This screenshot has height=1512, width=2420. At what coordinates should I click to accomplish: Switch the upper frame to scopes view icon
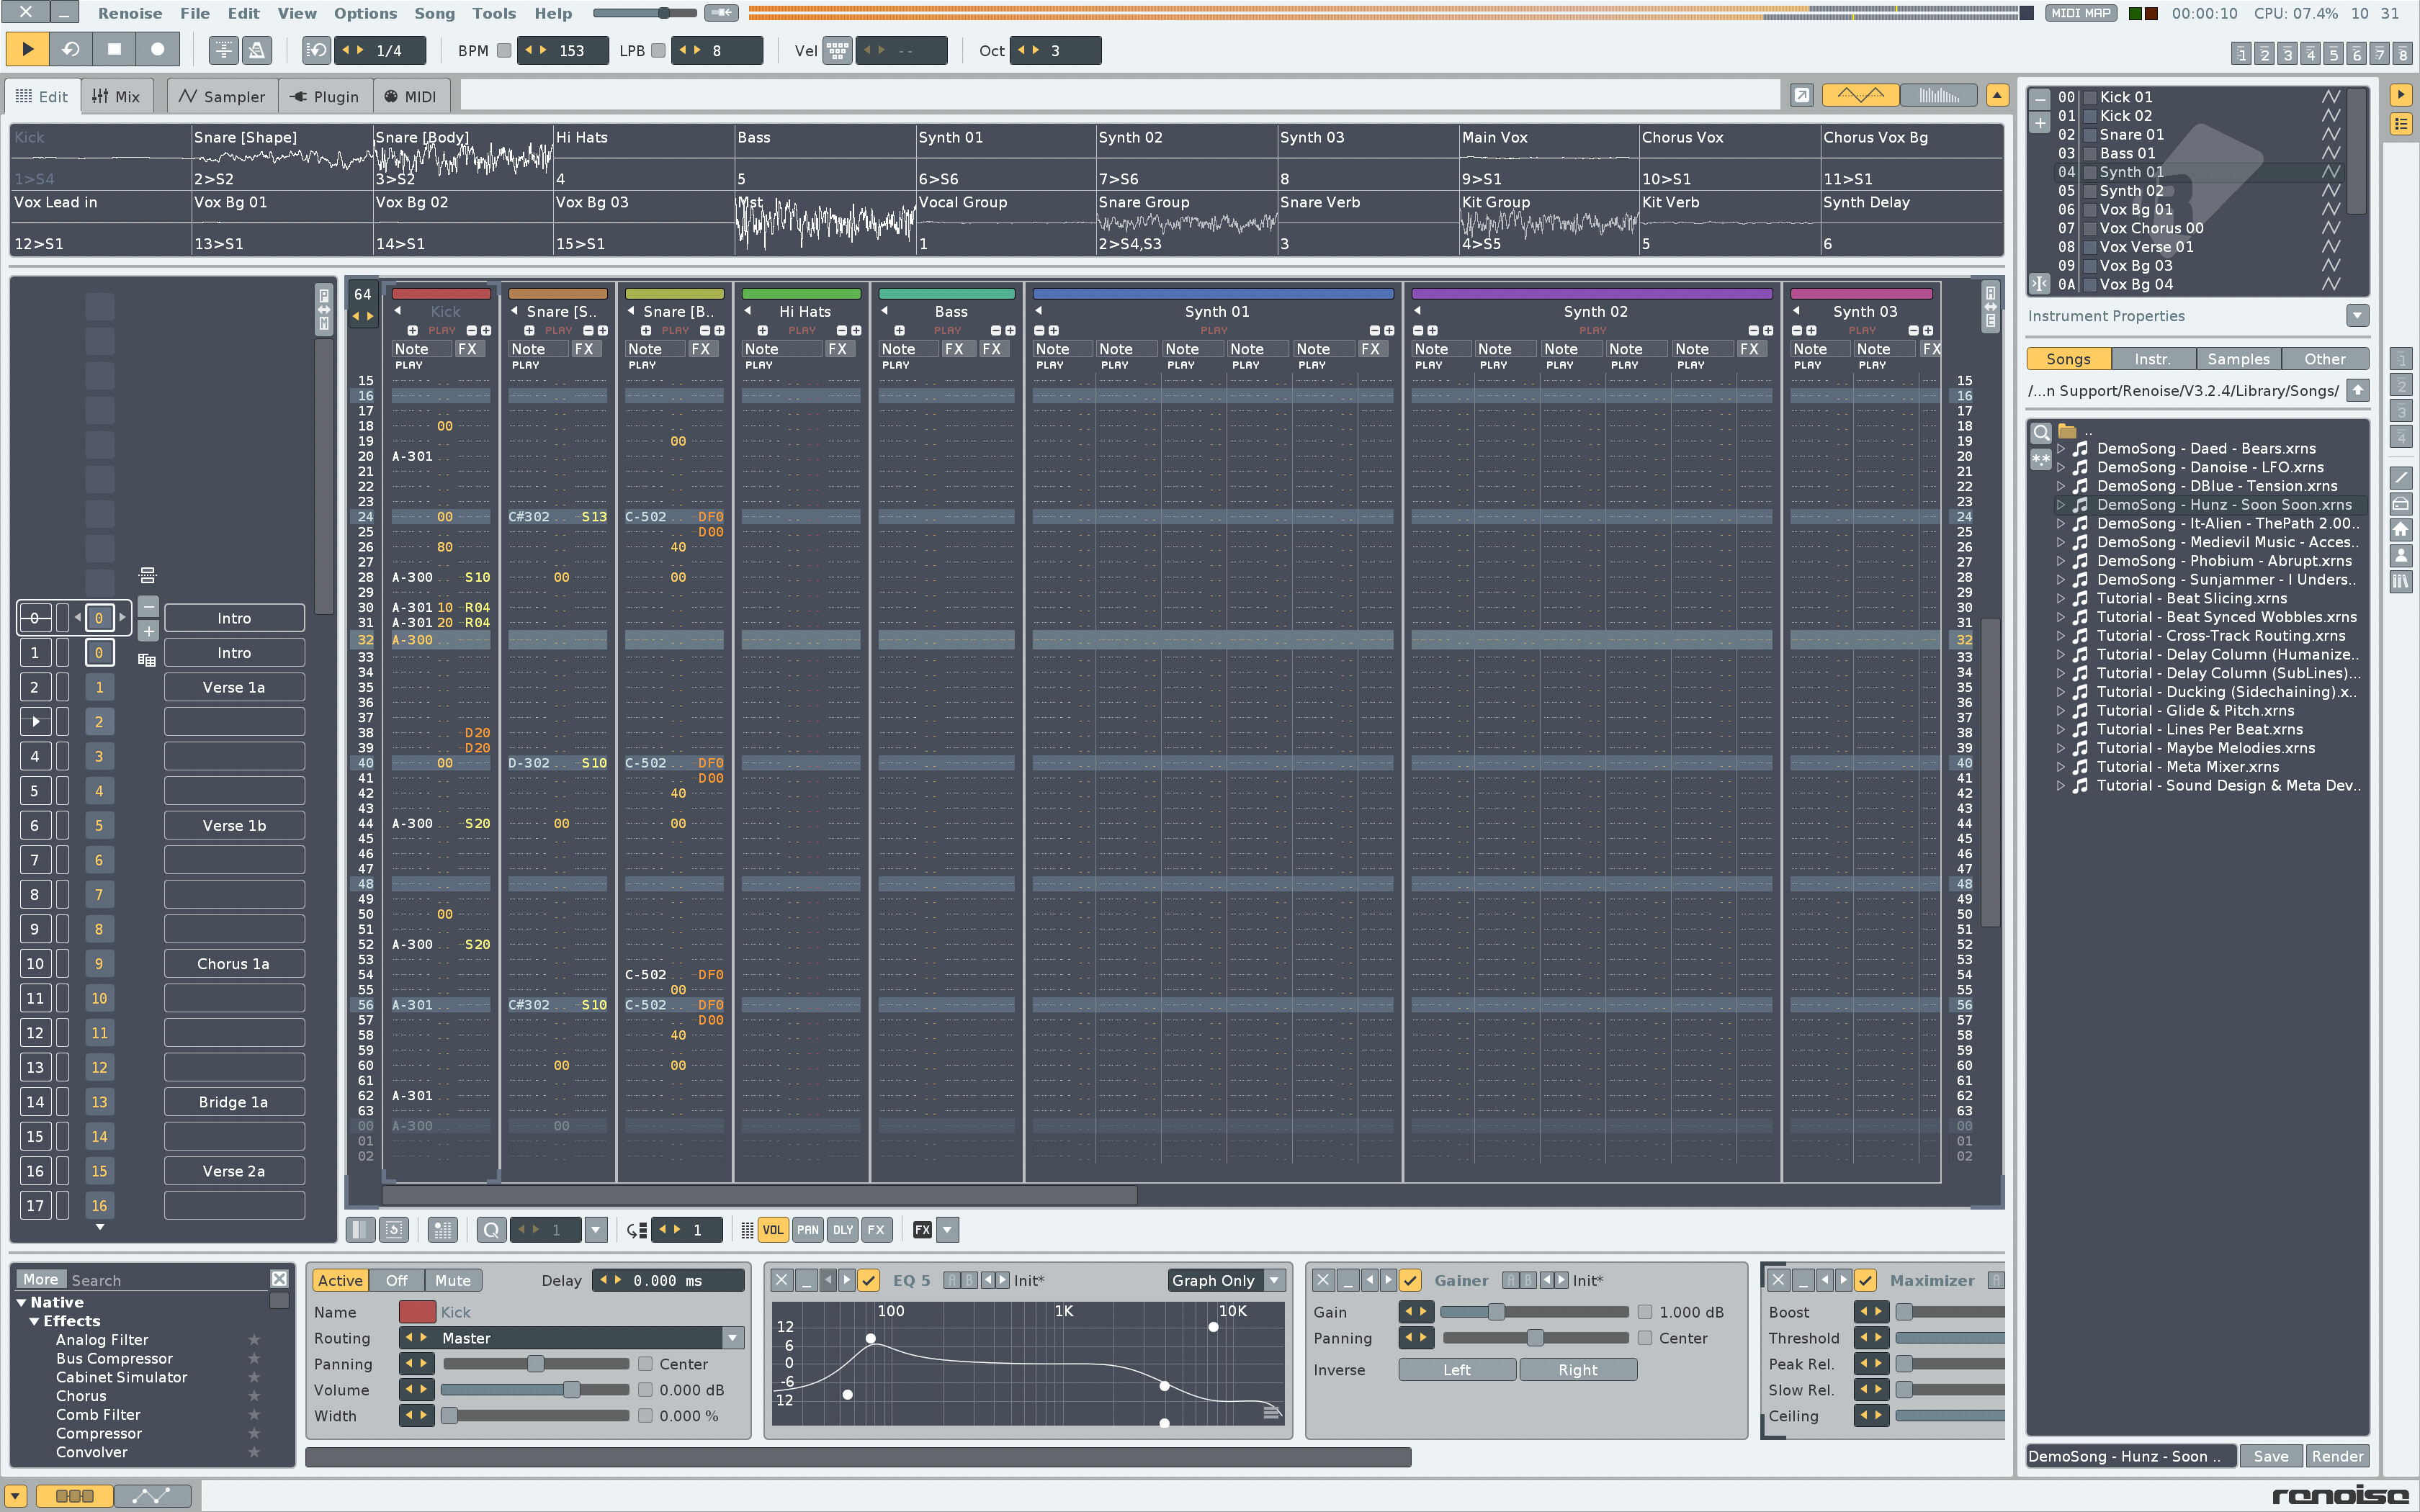(x=1860, y=95)
